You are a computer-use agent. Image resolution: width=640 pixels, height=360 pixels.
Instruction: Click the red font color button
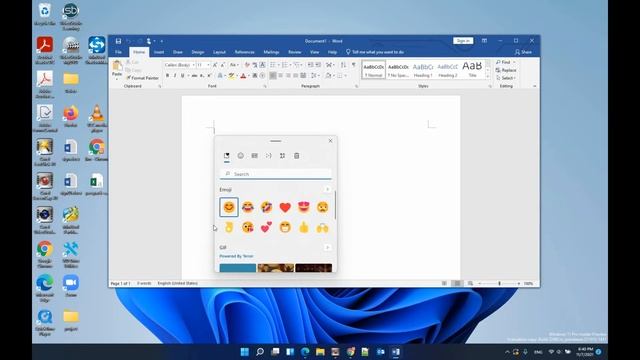(243, 76)
